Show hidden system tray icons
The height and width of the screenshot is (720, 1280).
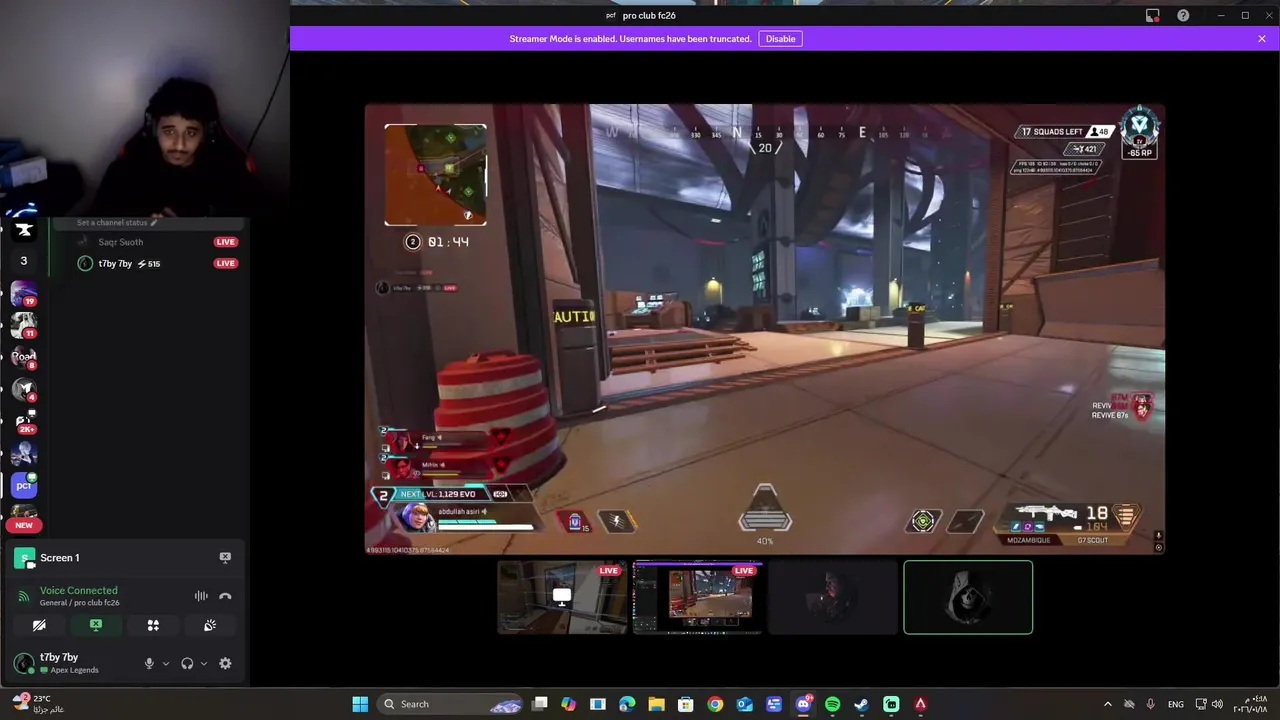(x=1107, y=704)
